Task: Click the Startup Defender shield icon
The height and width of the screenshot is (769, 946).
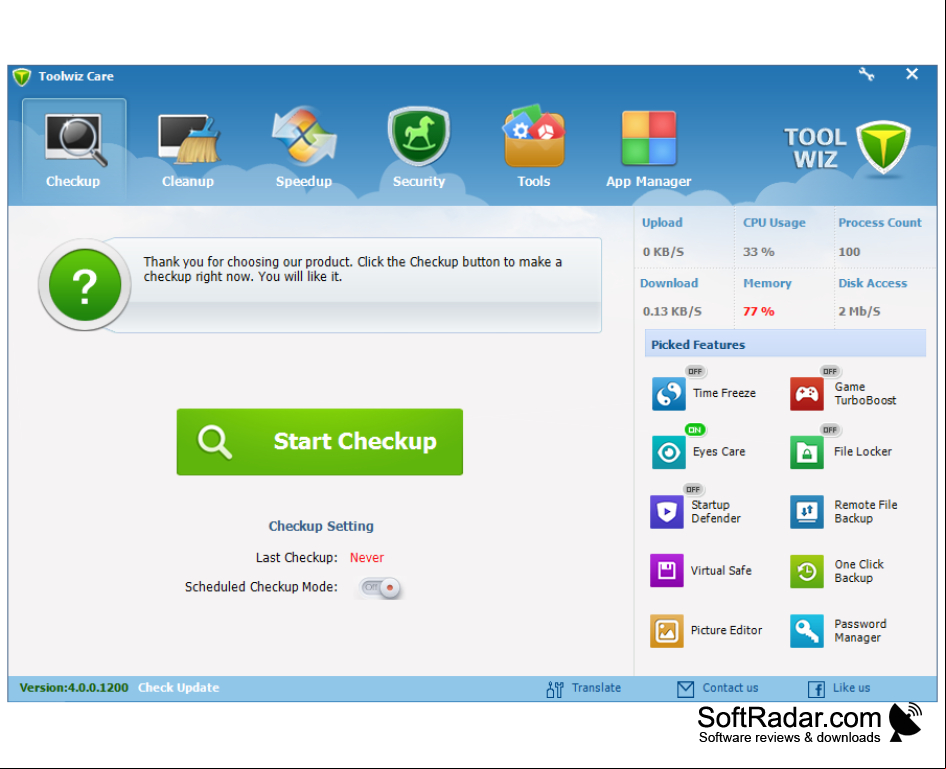Action: (x=667, y=512)
